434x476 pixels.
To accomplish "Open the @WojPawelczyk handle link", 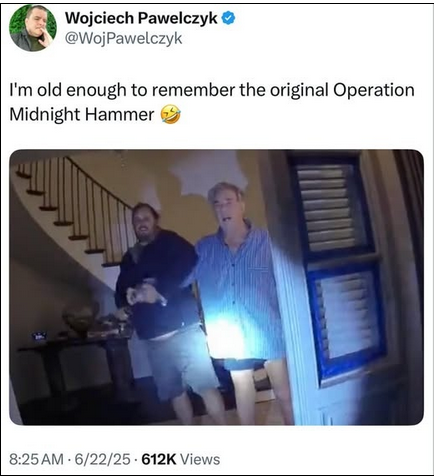I will (123, 39).
